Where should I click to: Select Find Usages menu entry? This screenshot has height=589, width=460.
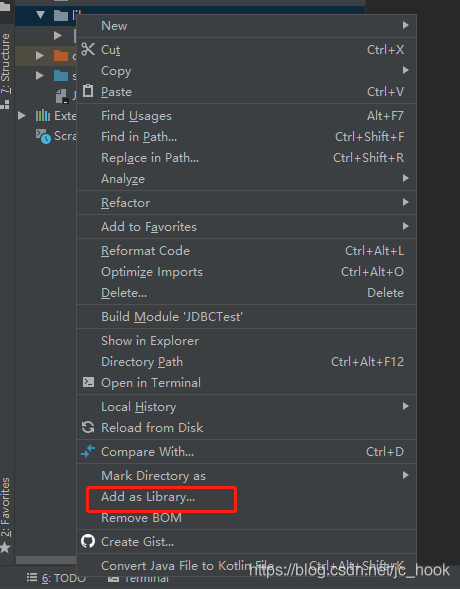pyautogui.click(x=246, y=116)
